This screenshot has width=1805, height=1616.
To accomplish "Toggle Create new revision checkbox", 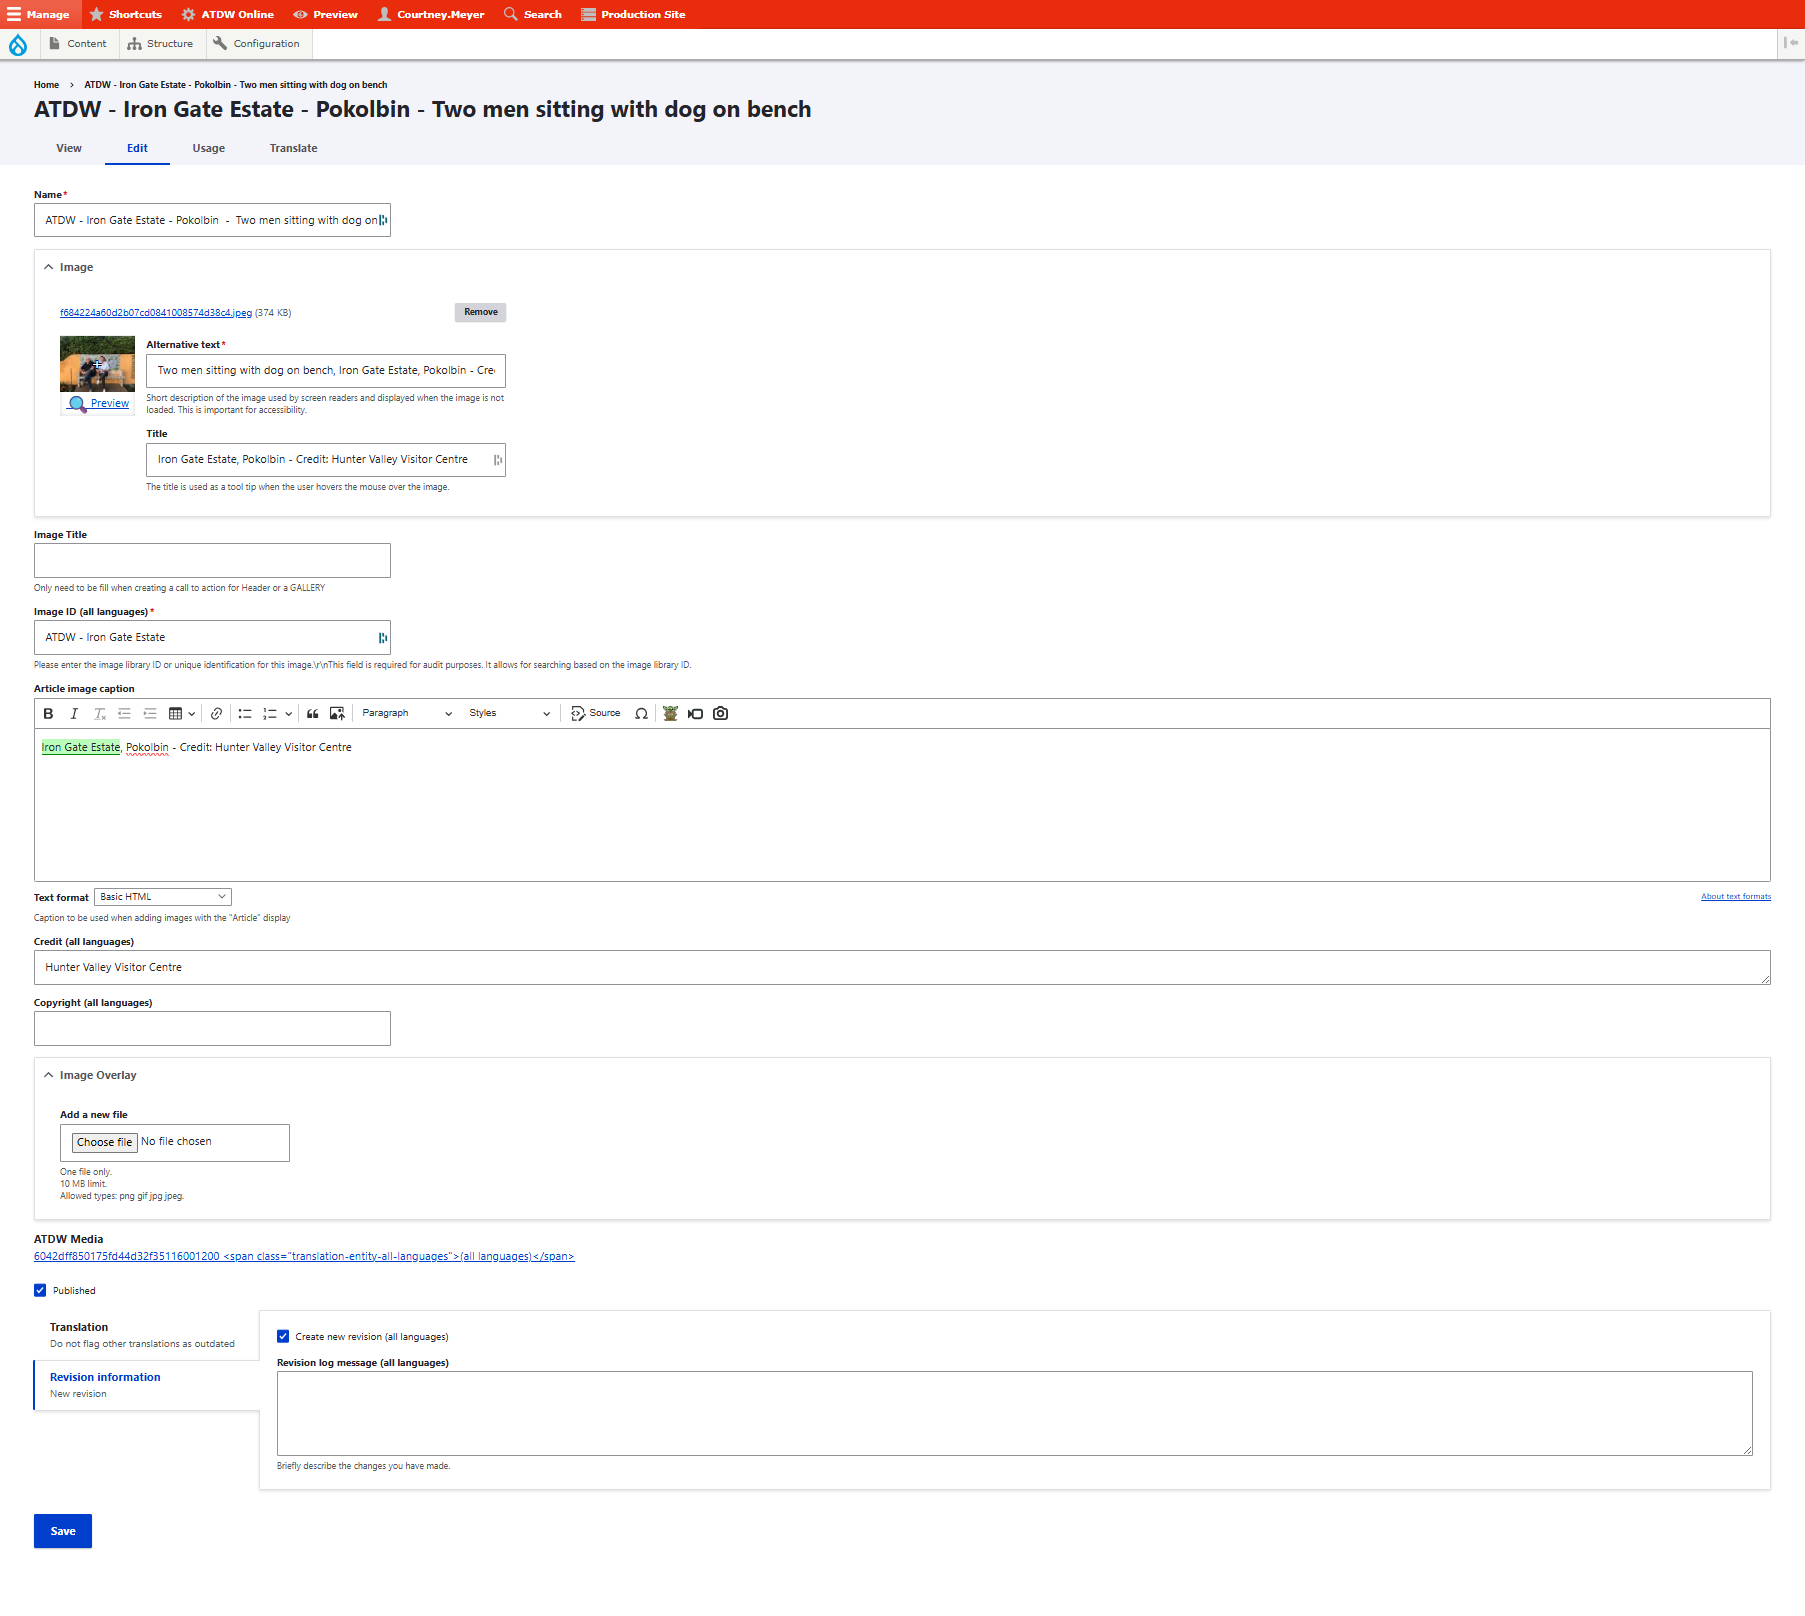I will (x=283, y=1337).
